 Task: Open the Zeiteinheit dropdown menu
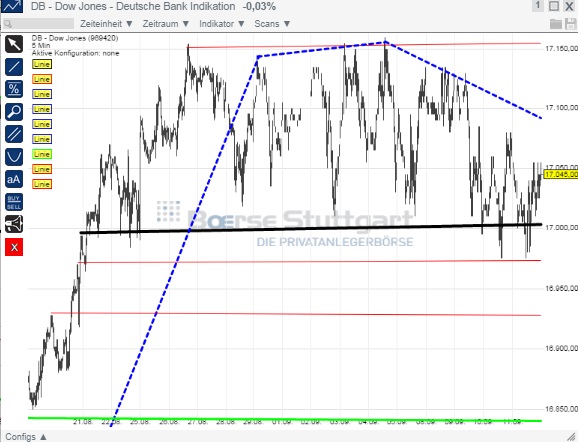pyautogui.click(x=106, y=24)
